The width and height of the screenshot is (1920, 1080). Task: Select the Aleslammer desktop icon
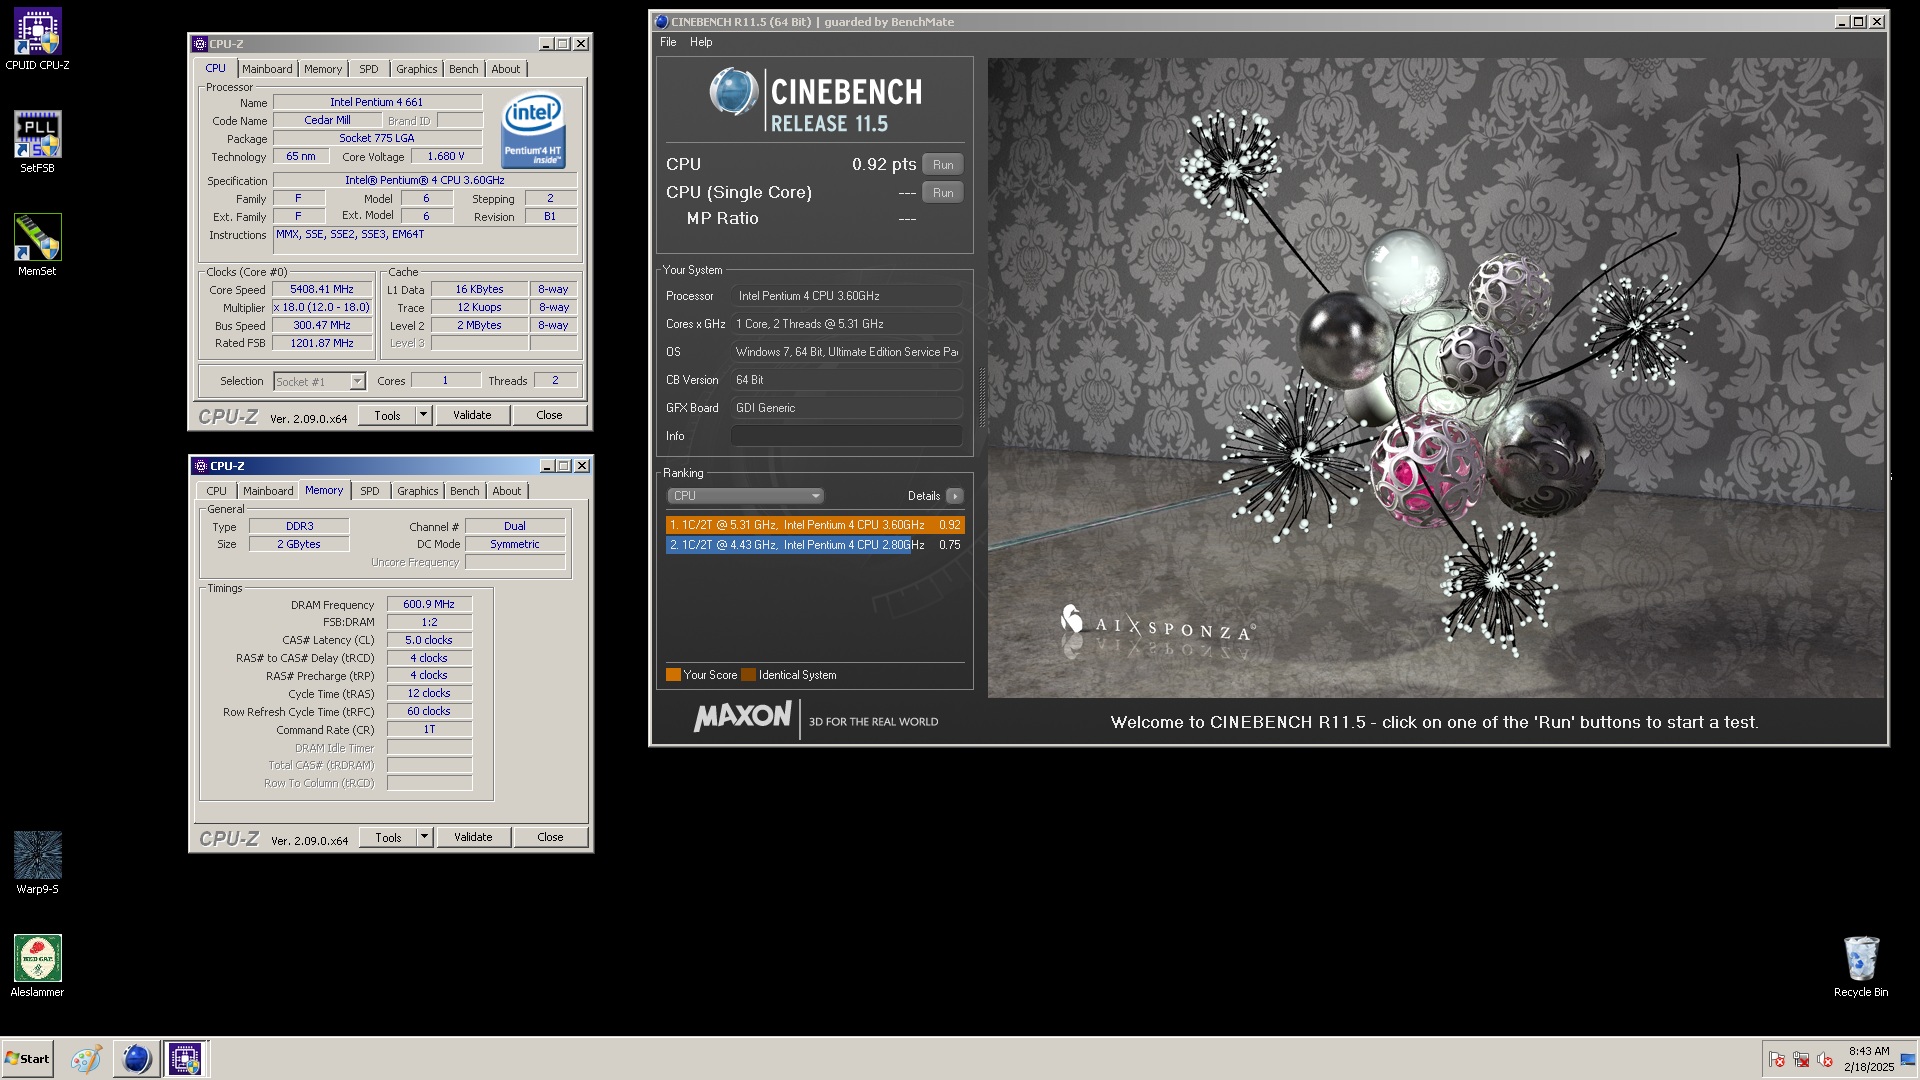(37, 966)
